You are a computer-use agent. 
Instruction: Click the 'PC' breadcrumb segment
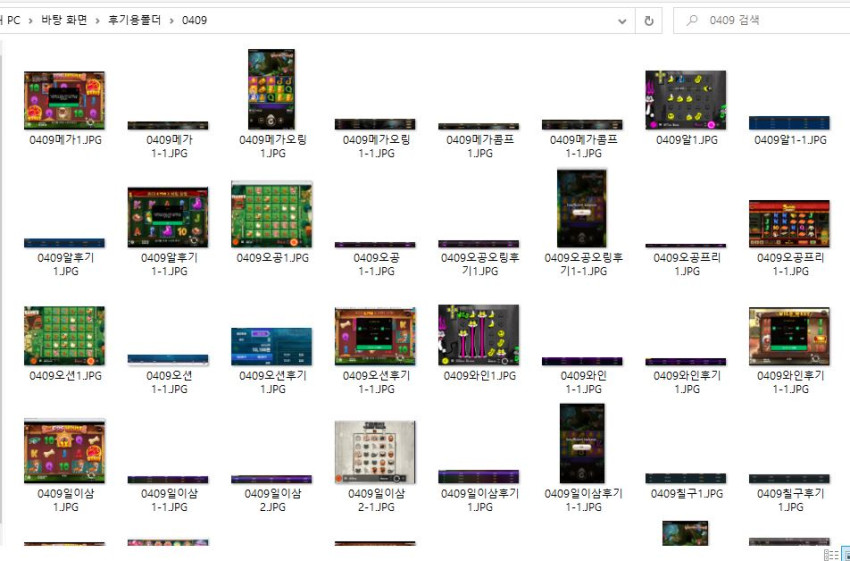pos(13,21)
